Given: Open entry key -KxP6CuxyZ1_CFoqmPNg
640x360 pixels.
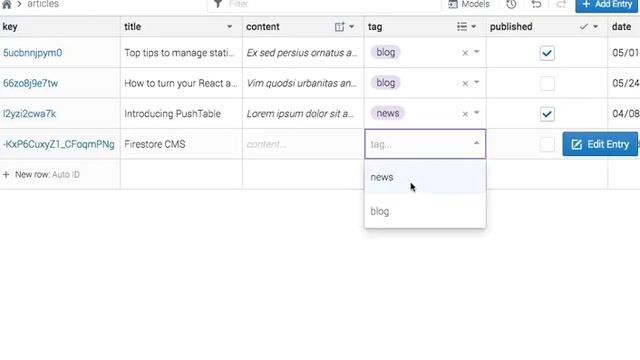Looking at the screenshot, I should 59,144.
